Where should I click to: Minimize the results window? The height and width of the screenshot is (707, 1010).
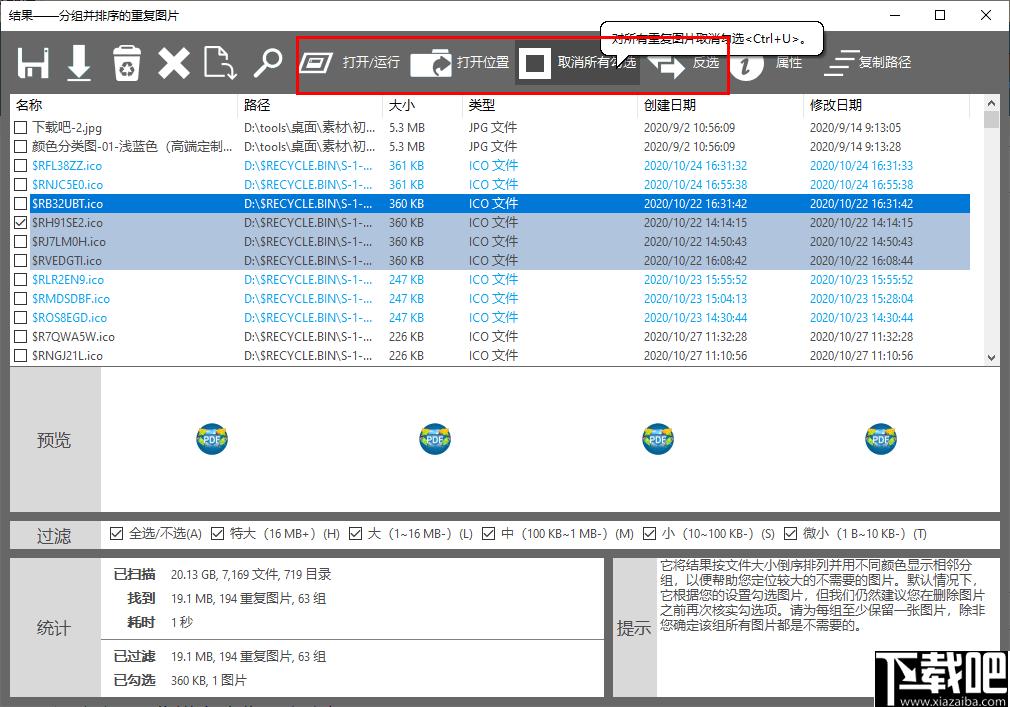[x=895, y=15]
